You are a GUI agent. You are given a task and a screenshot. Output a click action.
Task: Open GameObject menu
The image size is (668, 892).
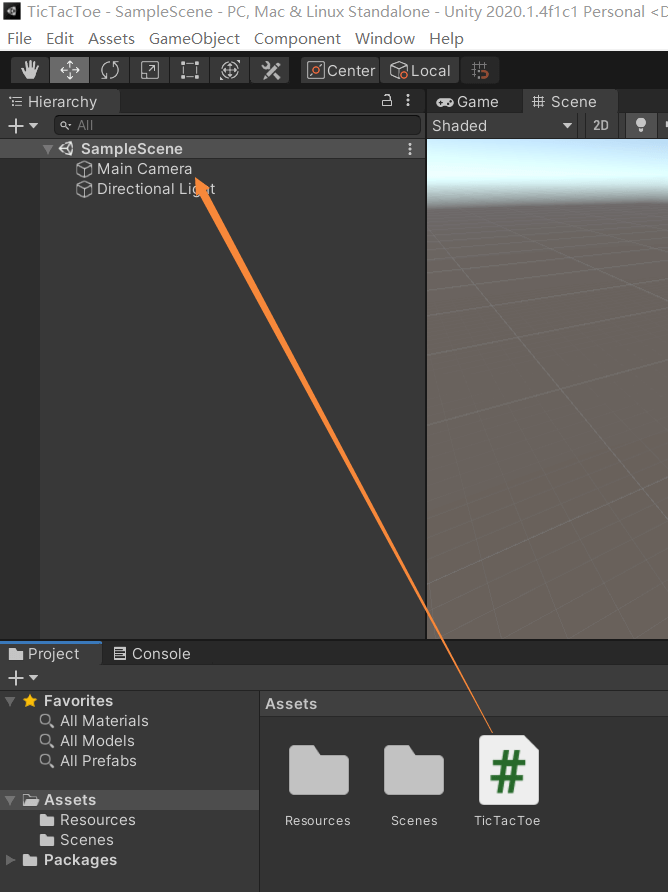[194, 39]
